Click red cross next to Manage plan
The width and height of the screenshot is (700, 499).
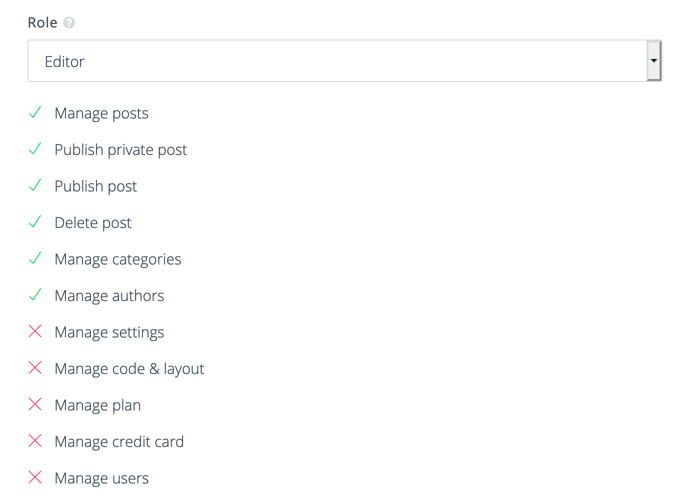[x=35, y=404]
